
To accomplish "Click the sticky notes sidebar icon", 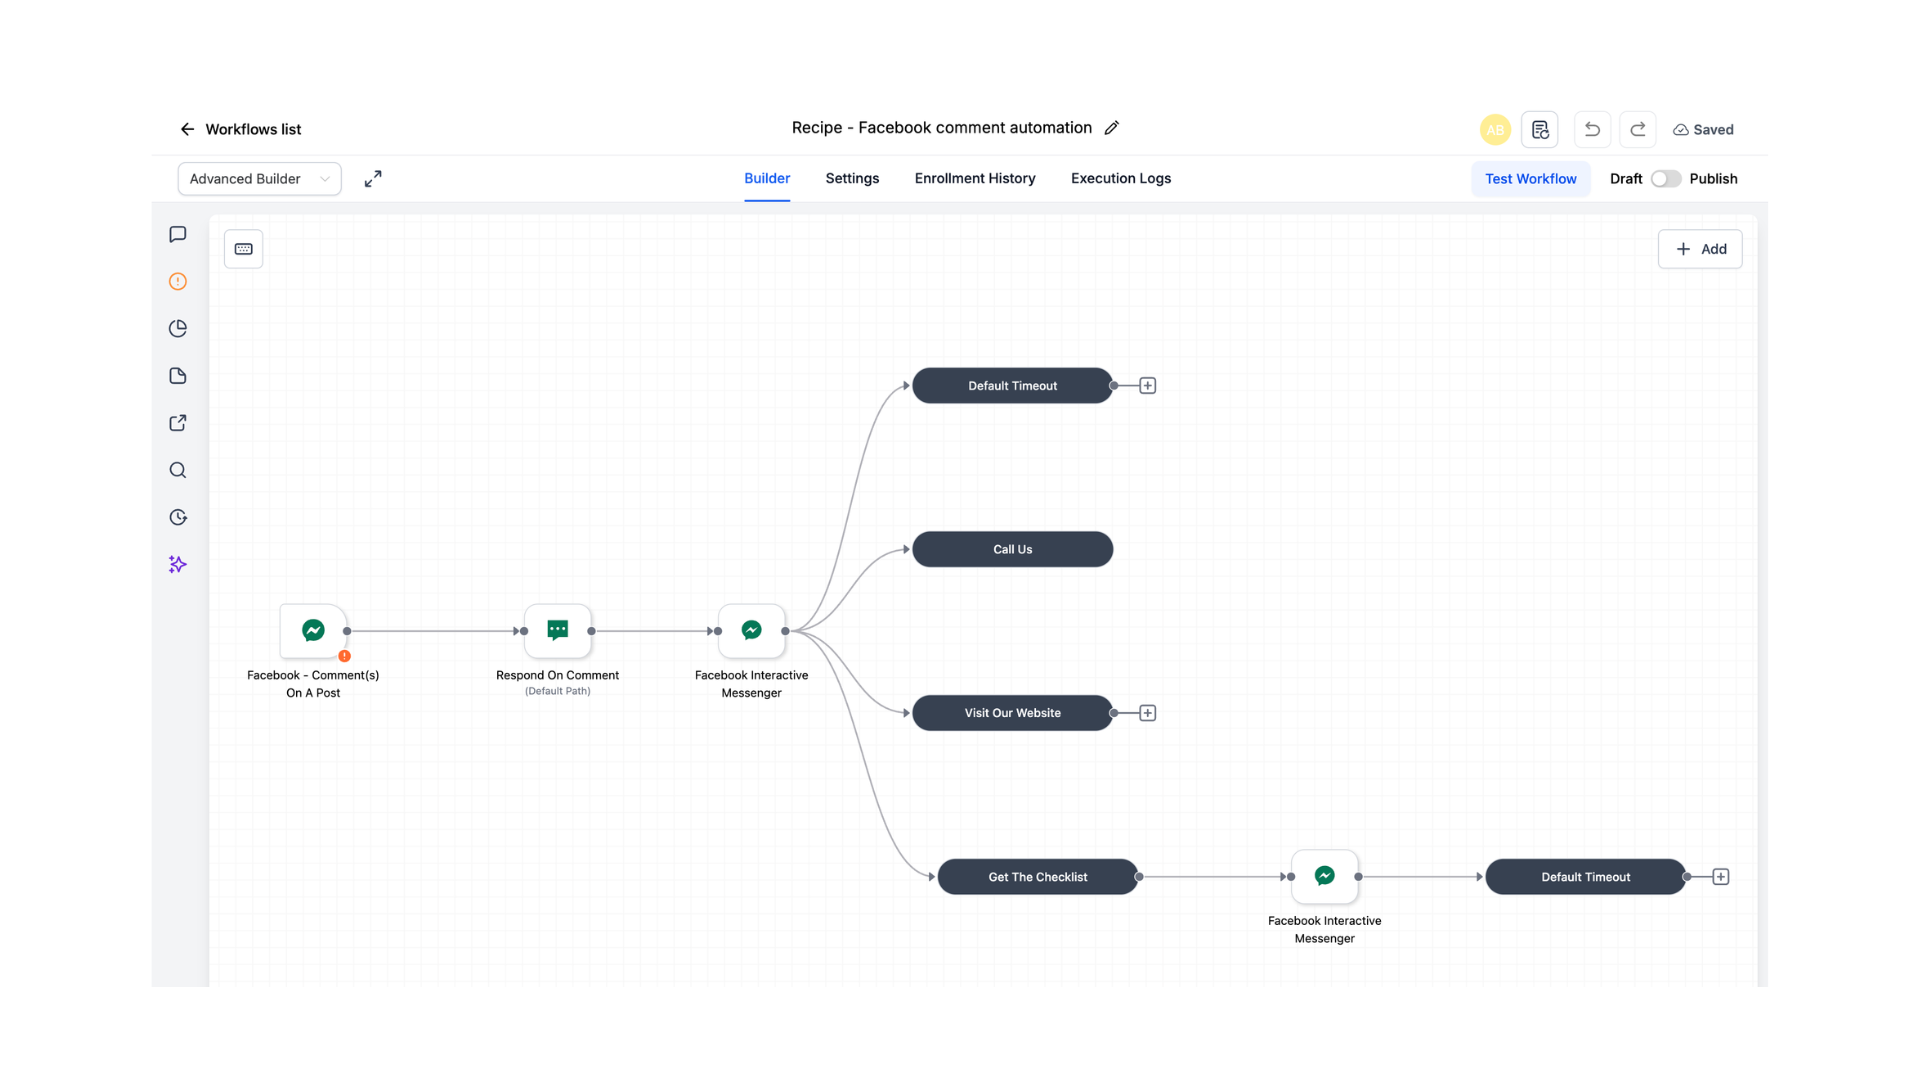I will tap(178, 376).
